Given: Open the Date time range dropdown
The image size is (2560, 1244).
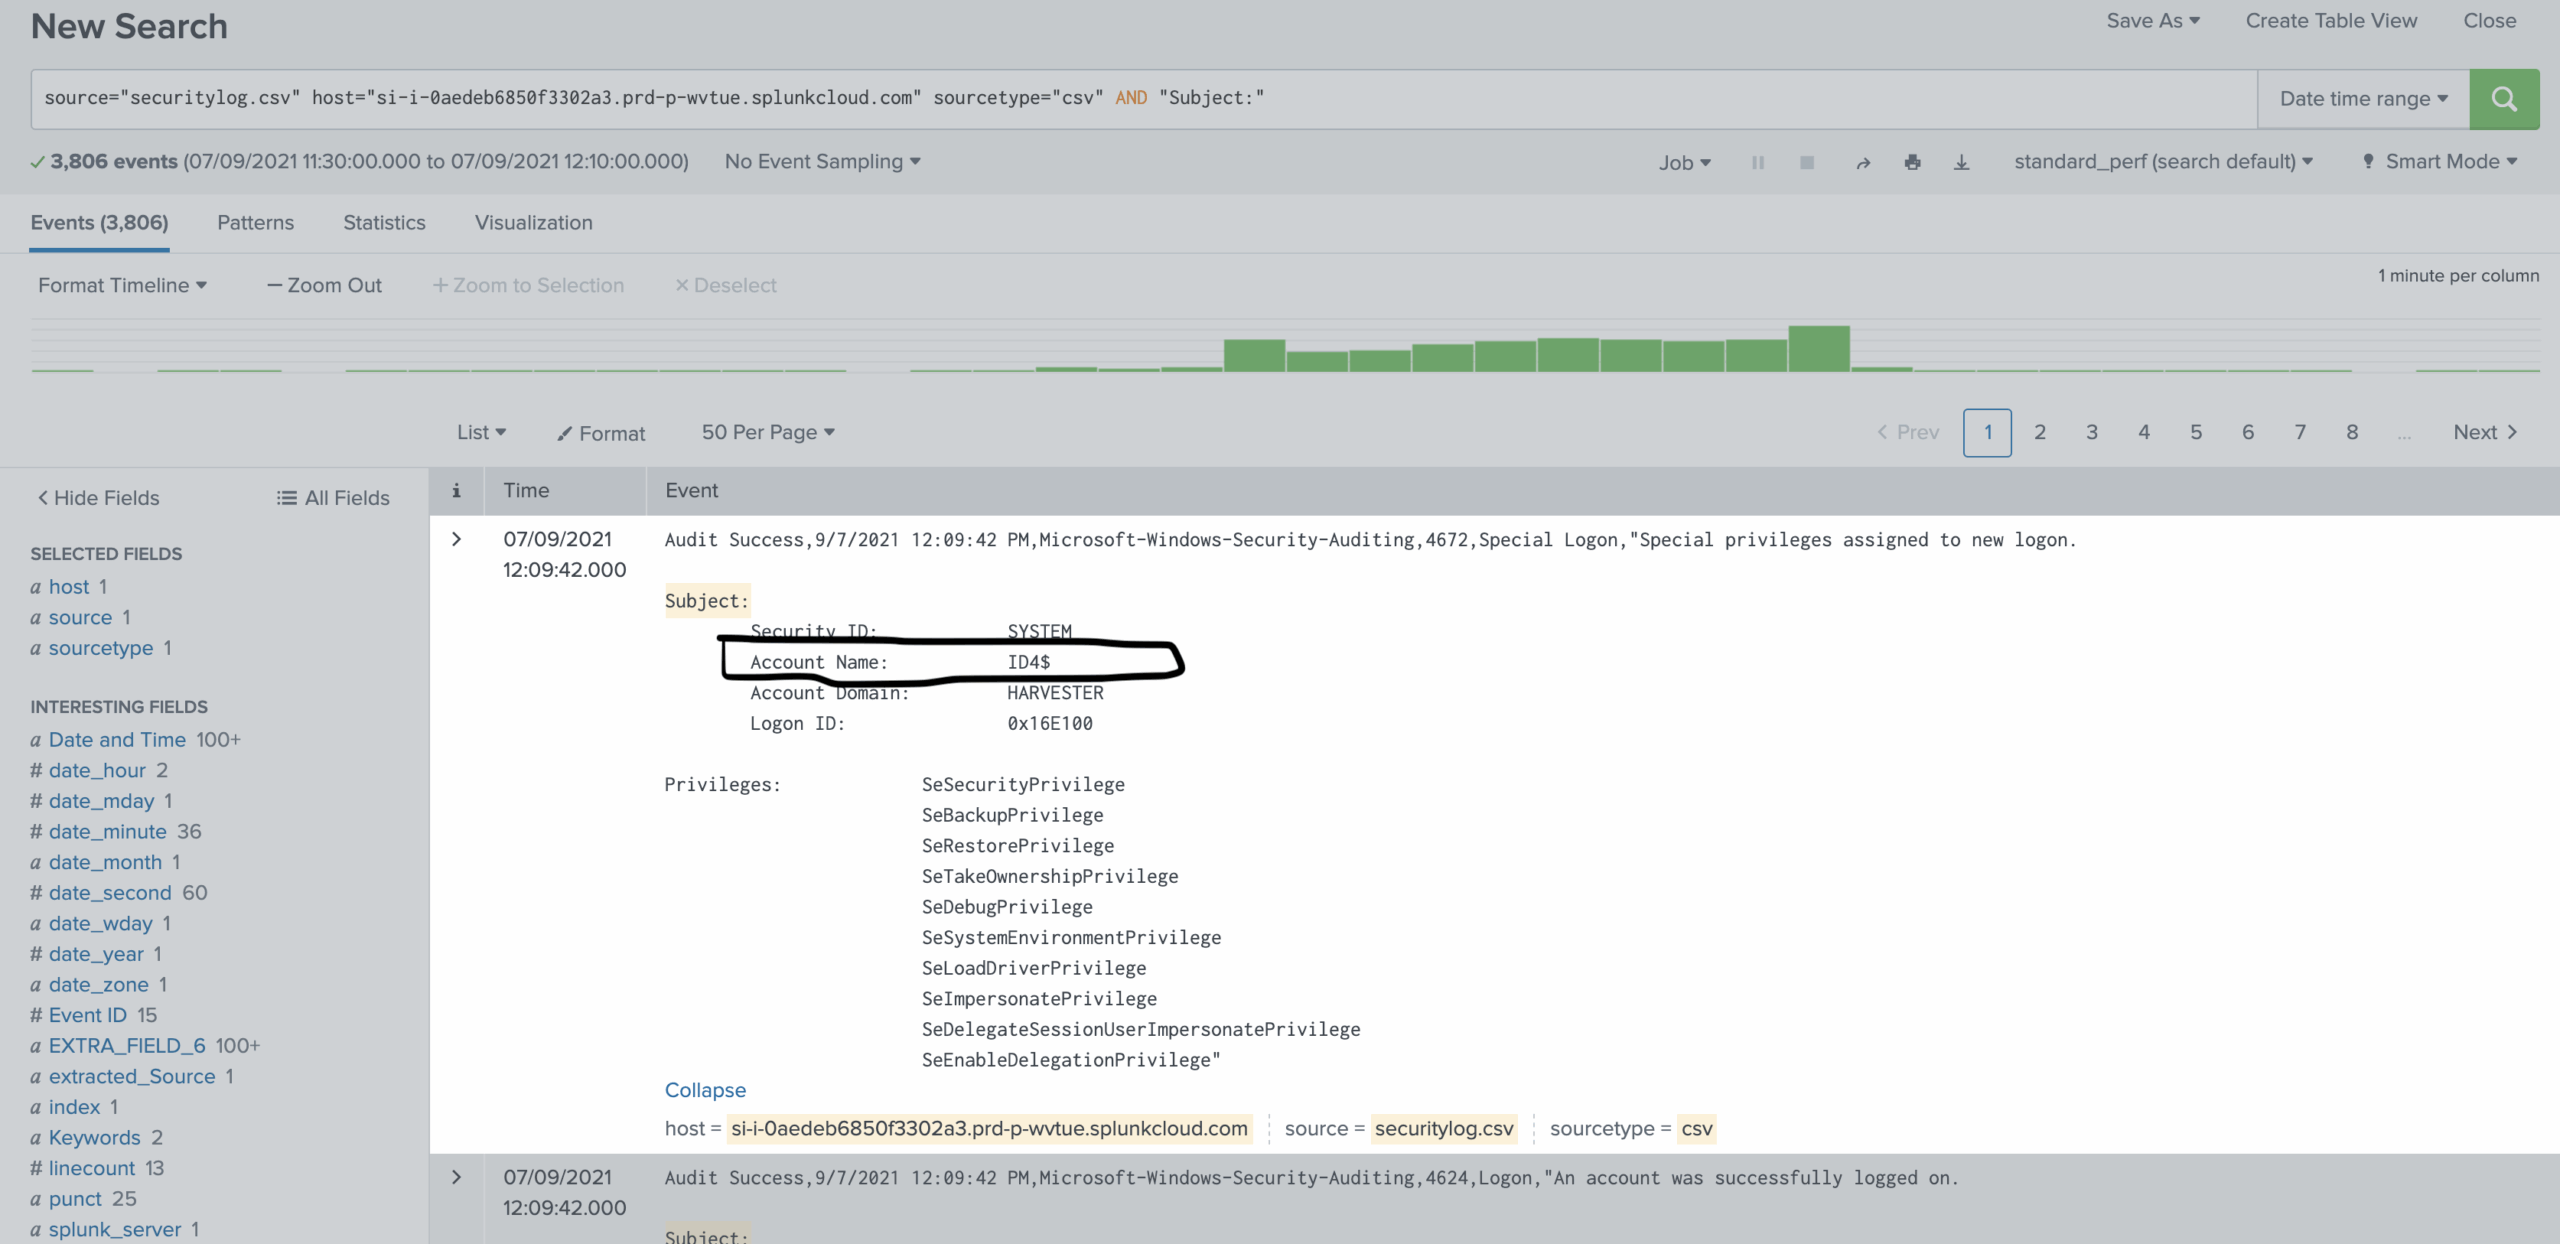Looking at the screenshot, I should pos(2362,98).
